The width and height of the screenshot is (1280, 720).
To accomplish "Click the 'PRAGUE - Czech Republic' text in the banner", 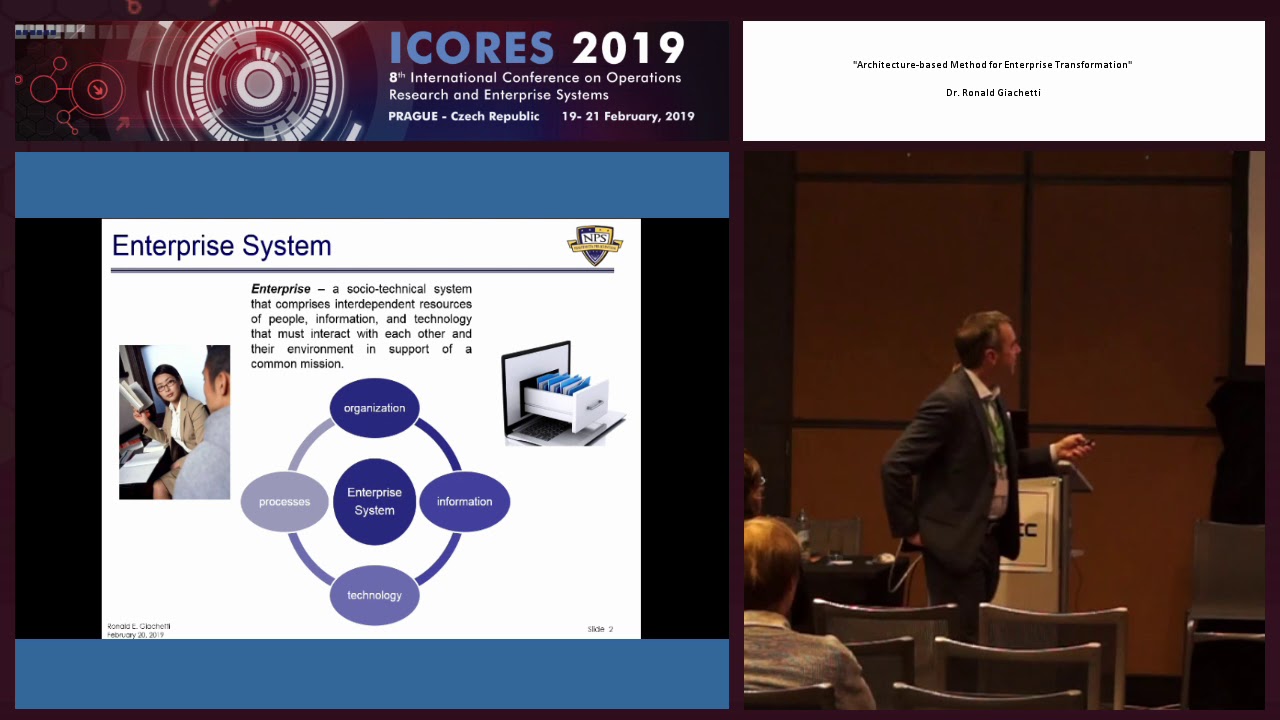I will [x=463, y=116].
